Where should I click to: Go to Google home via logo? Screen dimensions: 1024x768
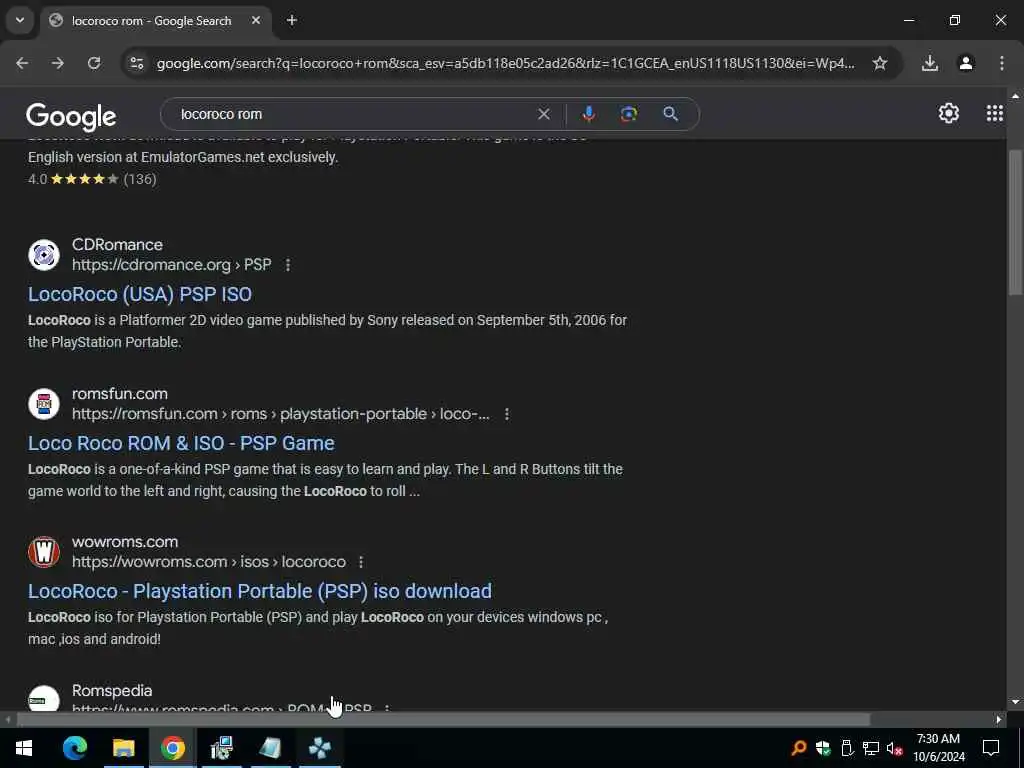pos(71,116)
